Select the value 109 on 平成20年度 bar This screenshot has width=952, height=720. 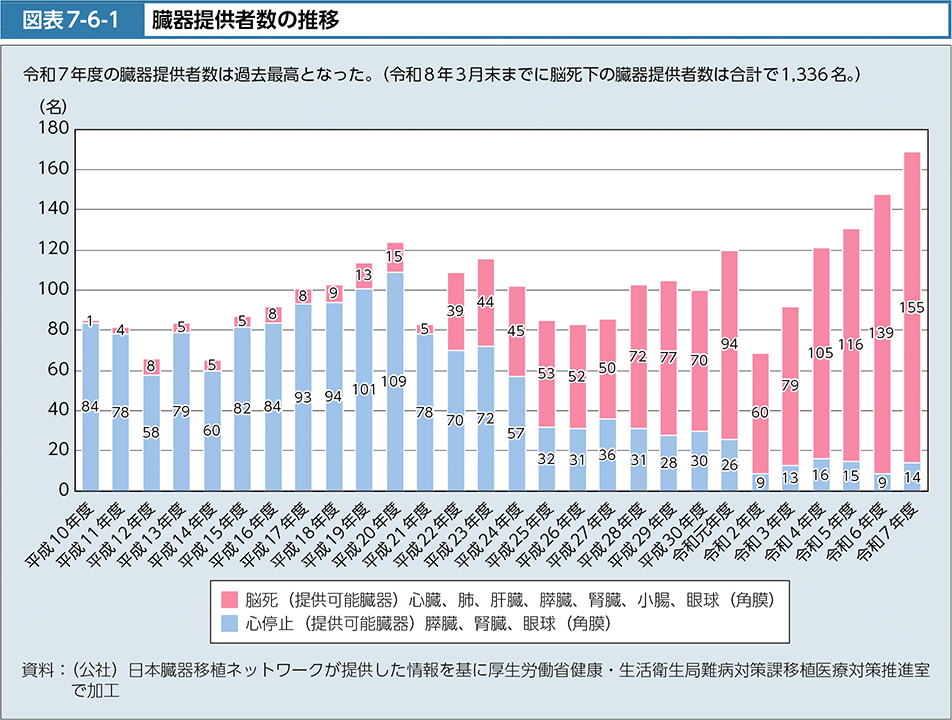[x=394, y=381]
